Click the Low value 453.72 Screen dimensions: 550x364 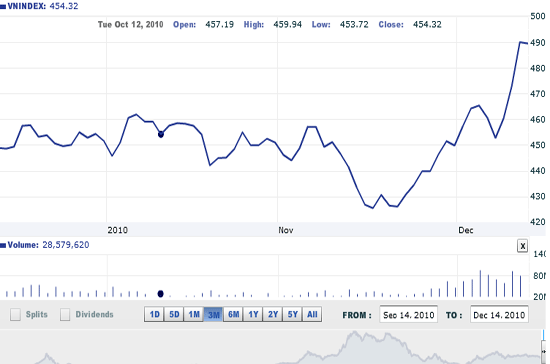pos(354,25)
